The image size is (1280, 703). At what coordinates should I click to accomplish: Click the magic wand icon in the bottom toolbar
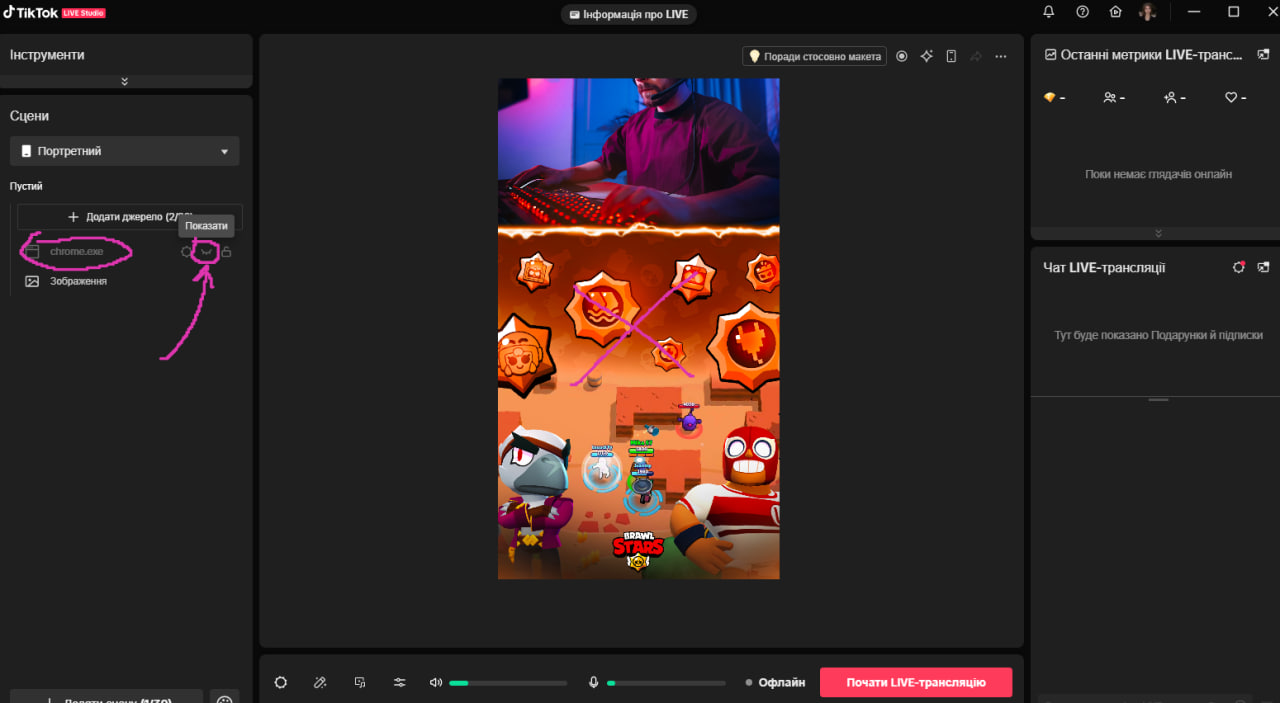(x=320, y=682)
